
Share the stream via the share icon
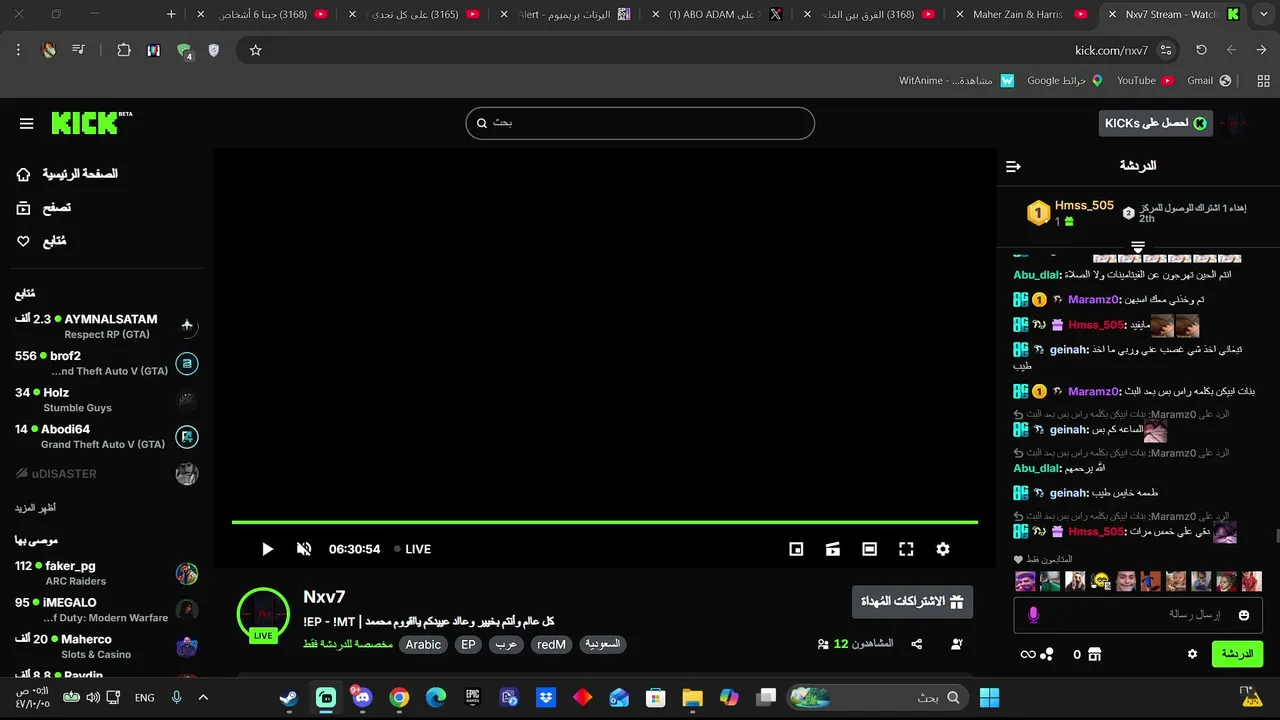point(917,644)
